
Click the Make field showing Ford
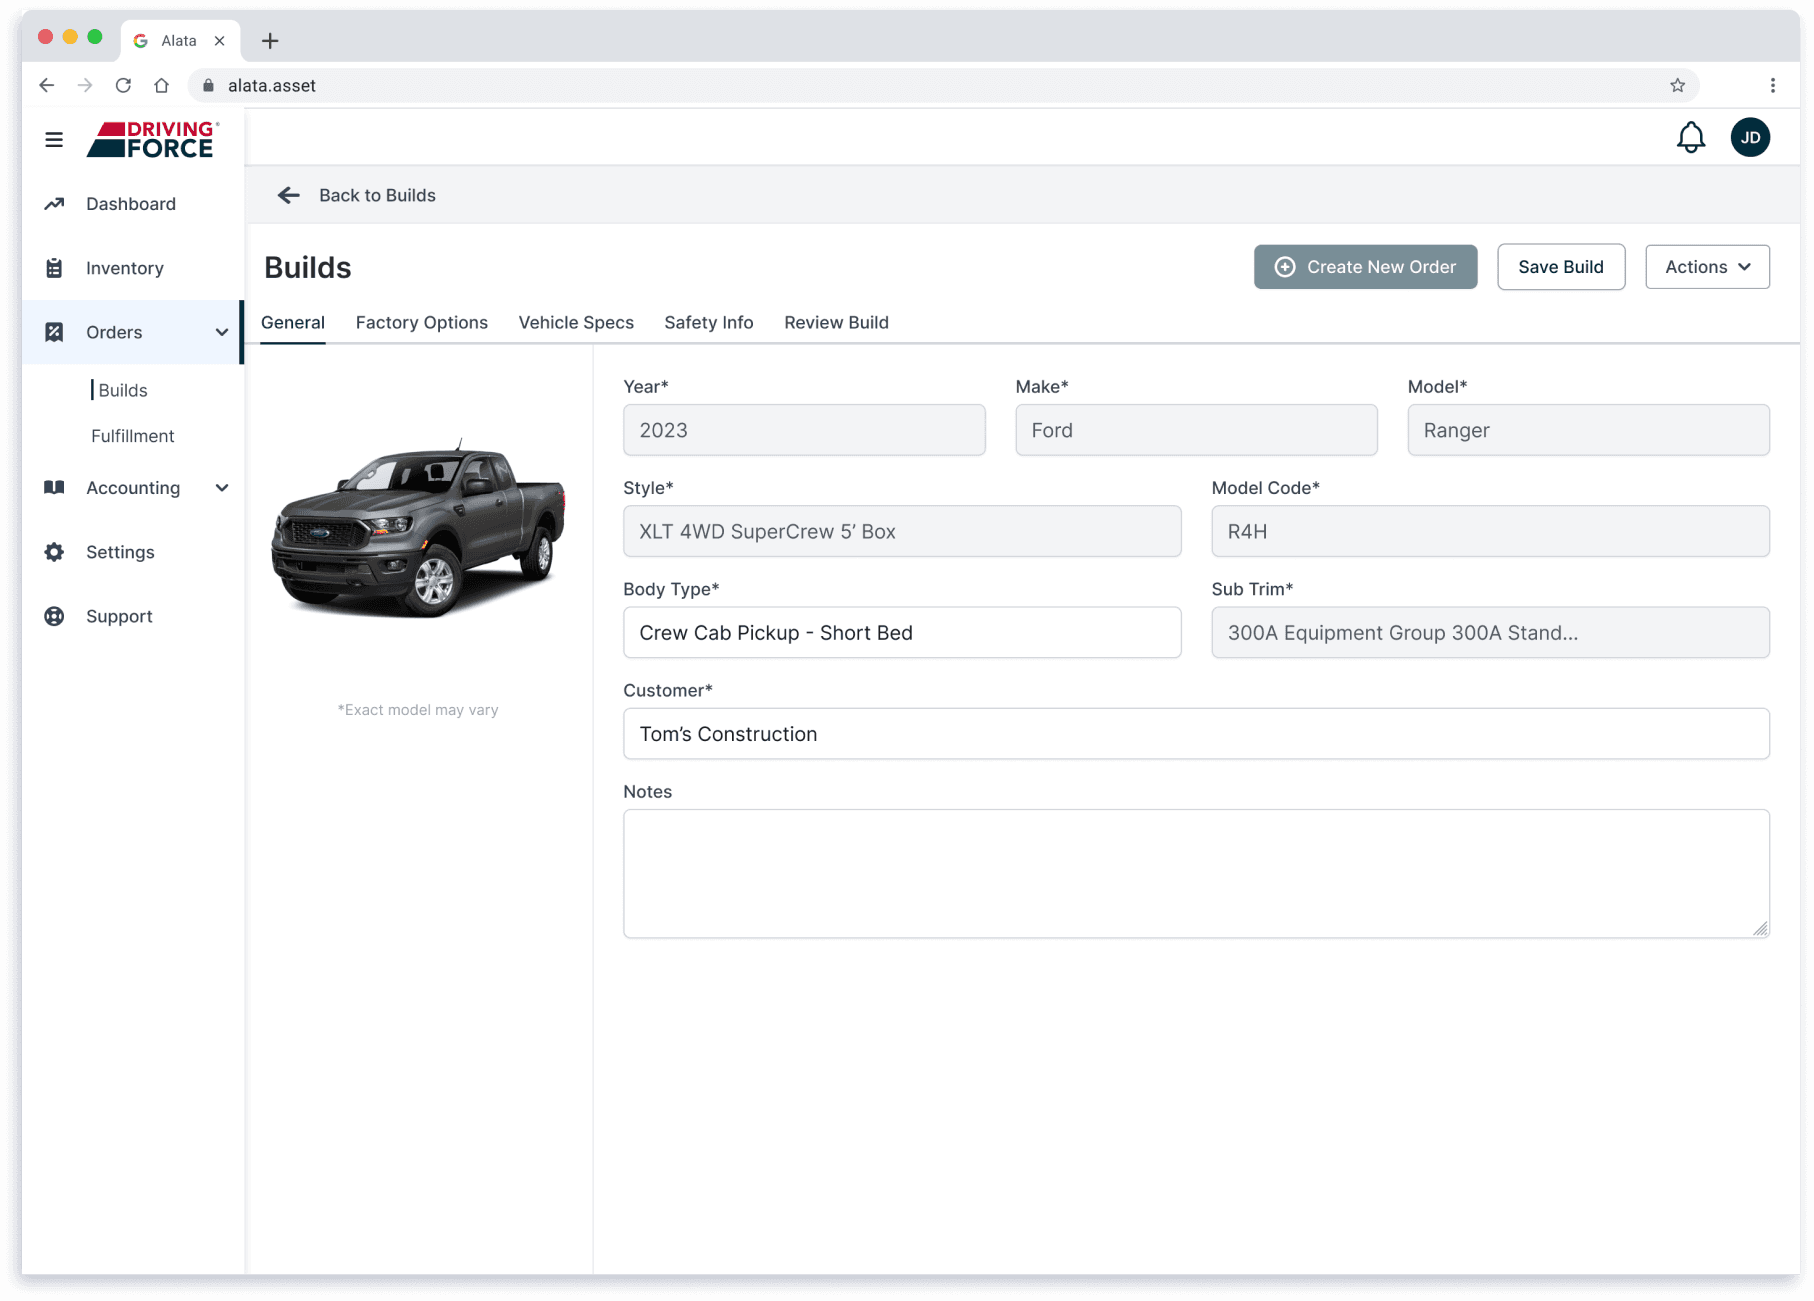pos(1196,430)
